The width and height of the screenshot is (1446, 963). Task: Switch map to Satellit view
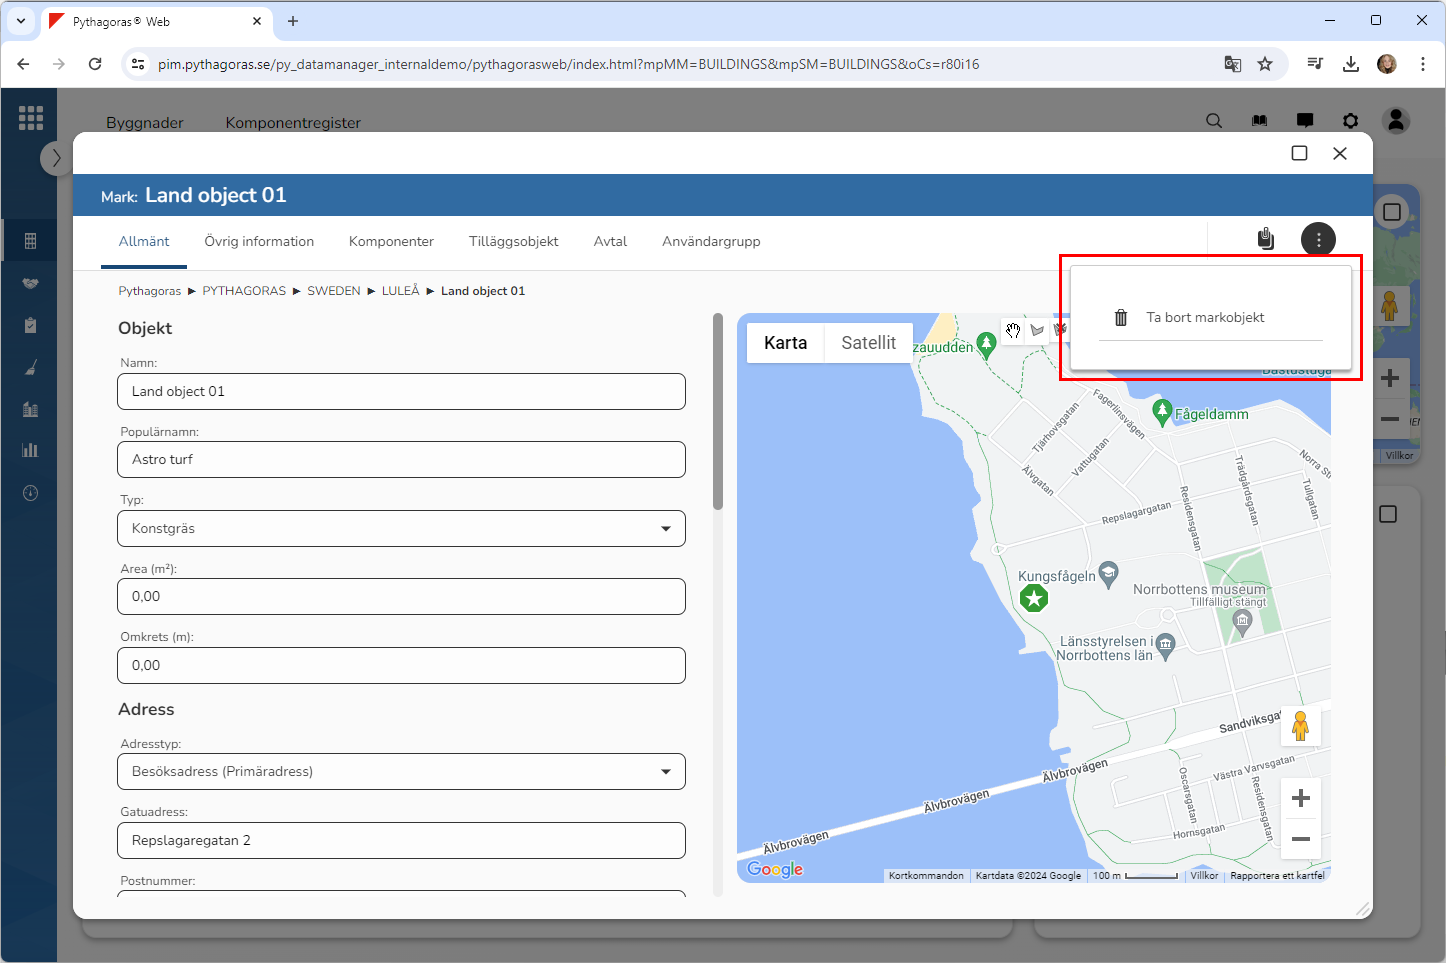click(x=868, y=343)
